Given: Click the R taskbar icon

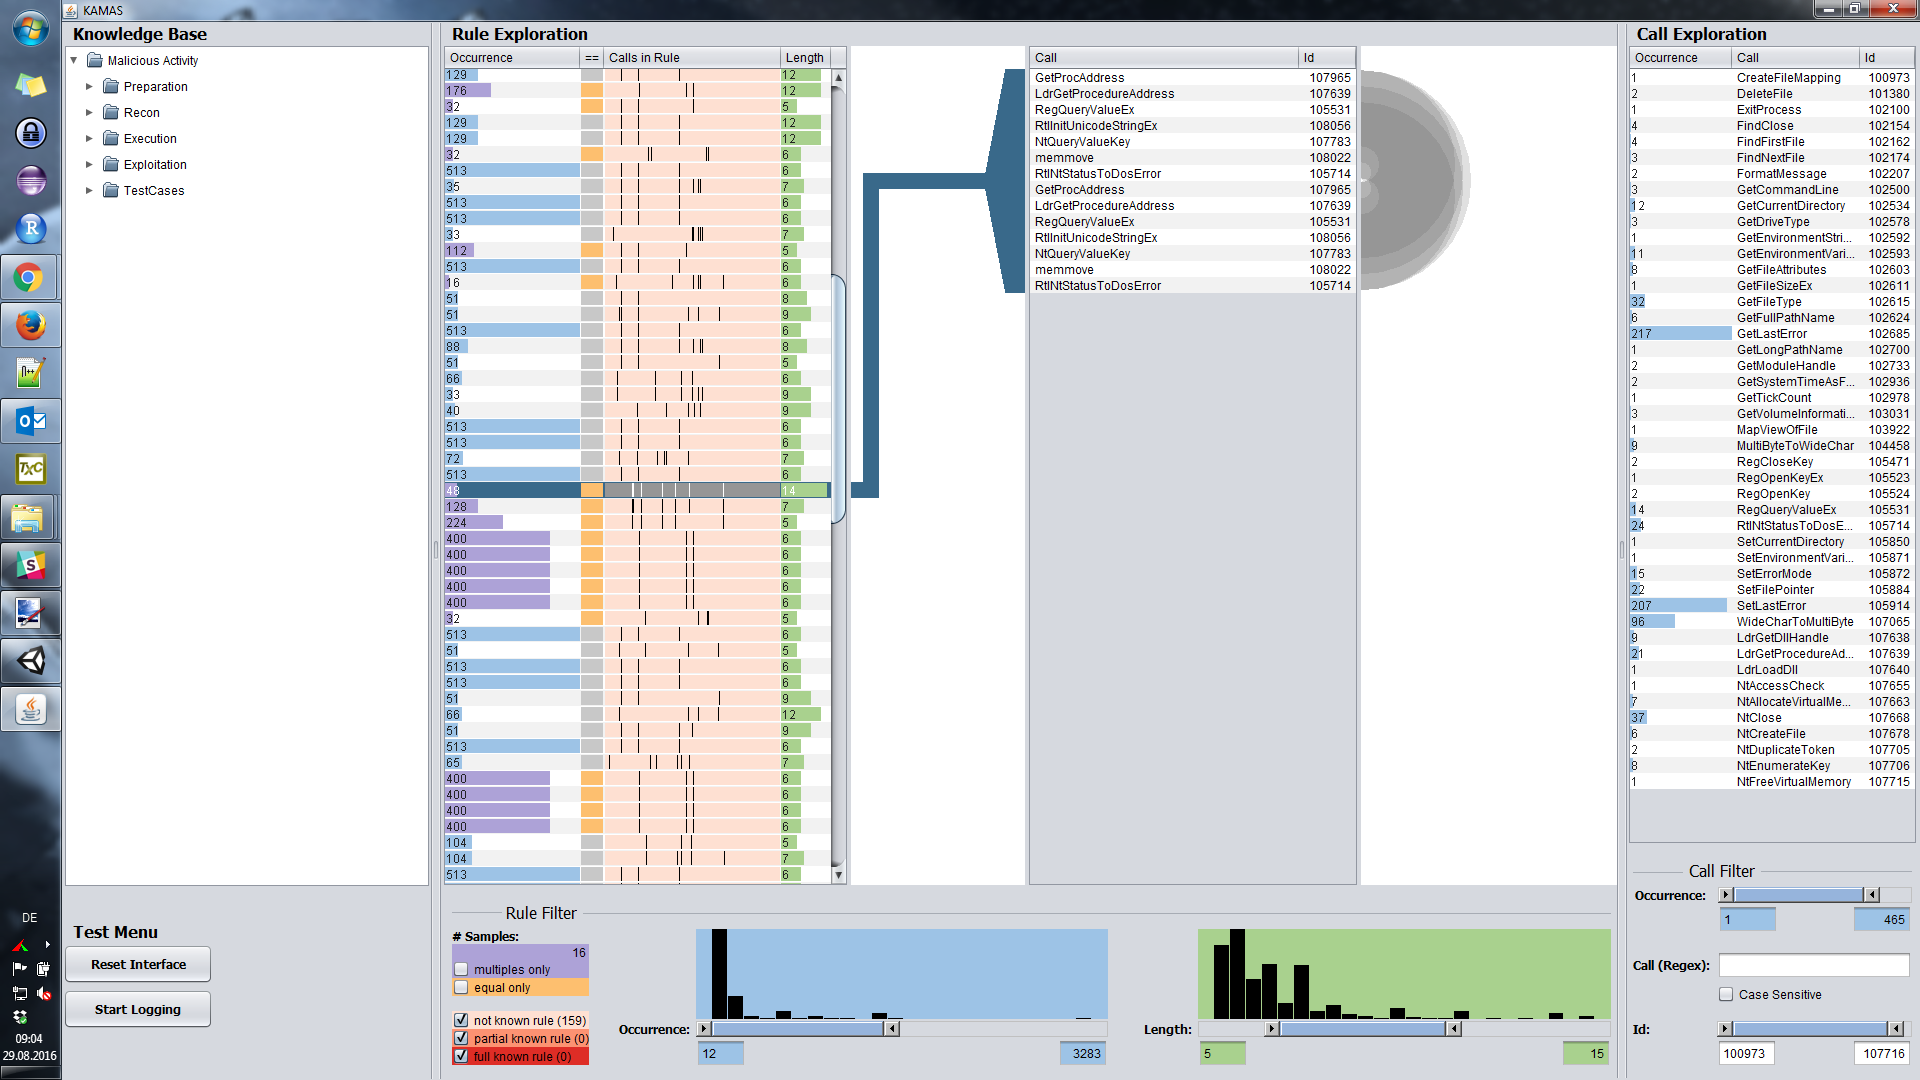Looking at the screenshot, I should coord(30,229).
